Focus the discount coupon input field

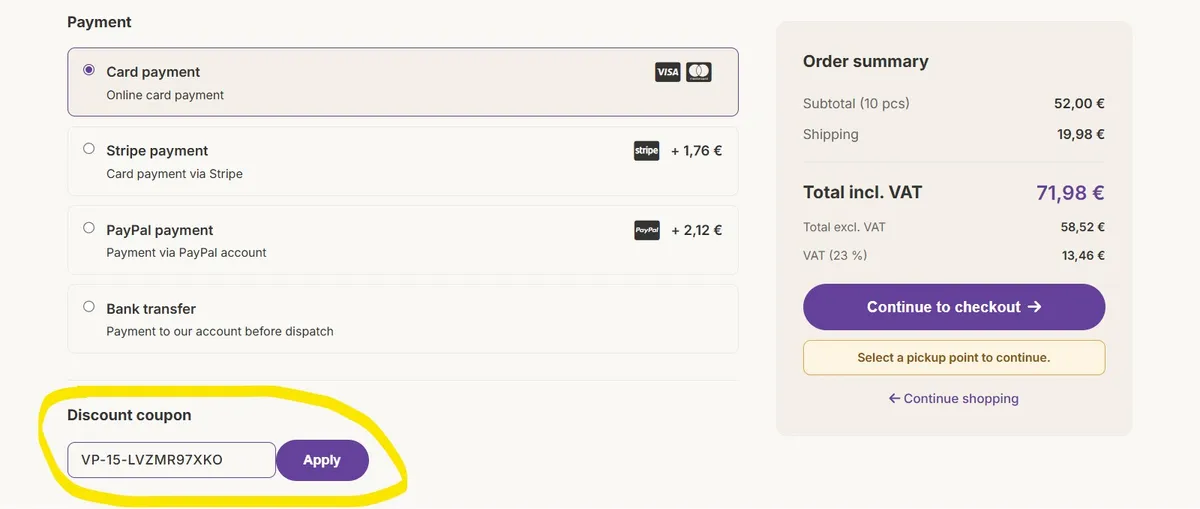click(x=171, y=460)
